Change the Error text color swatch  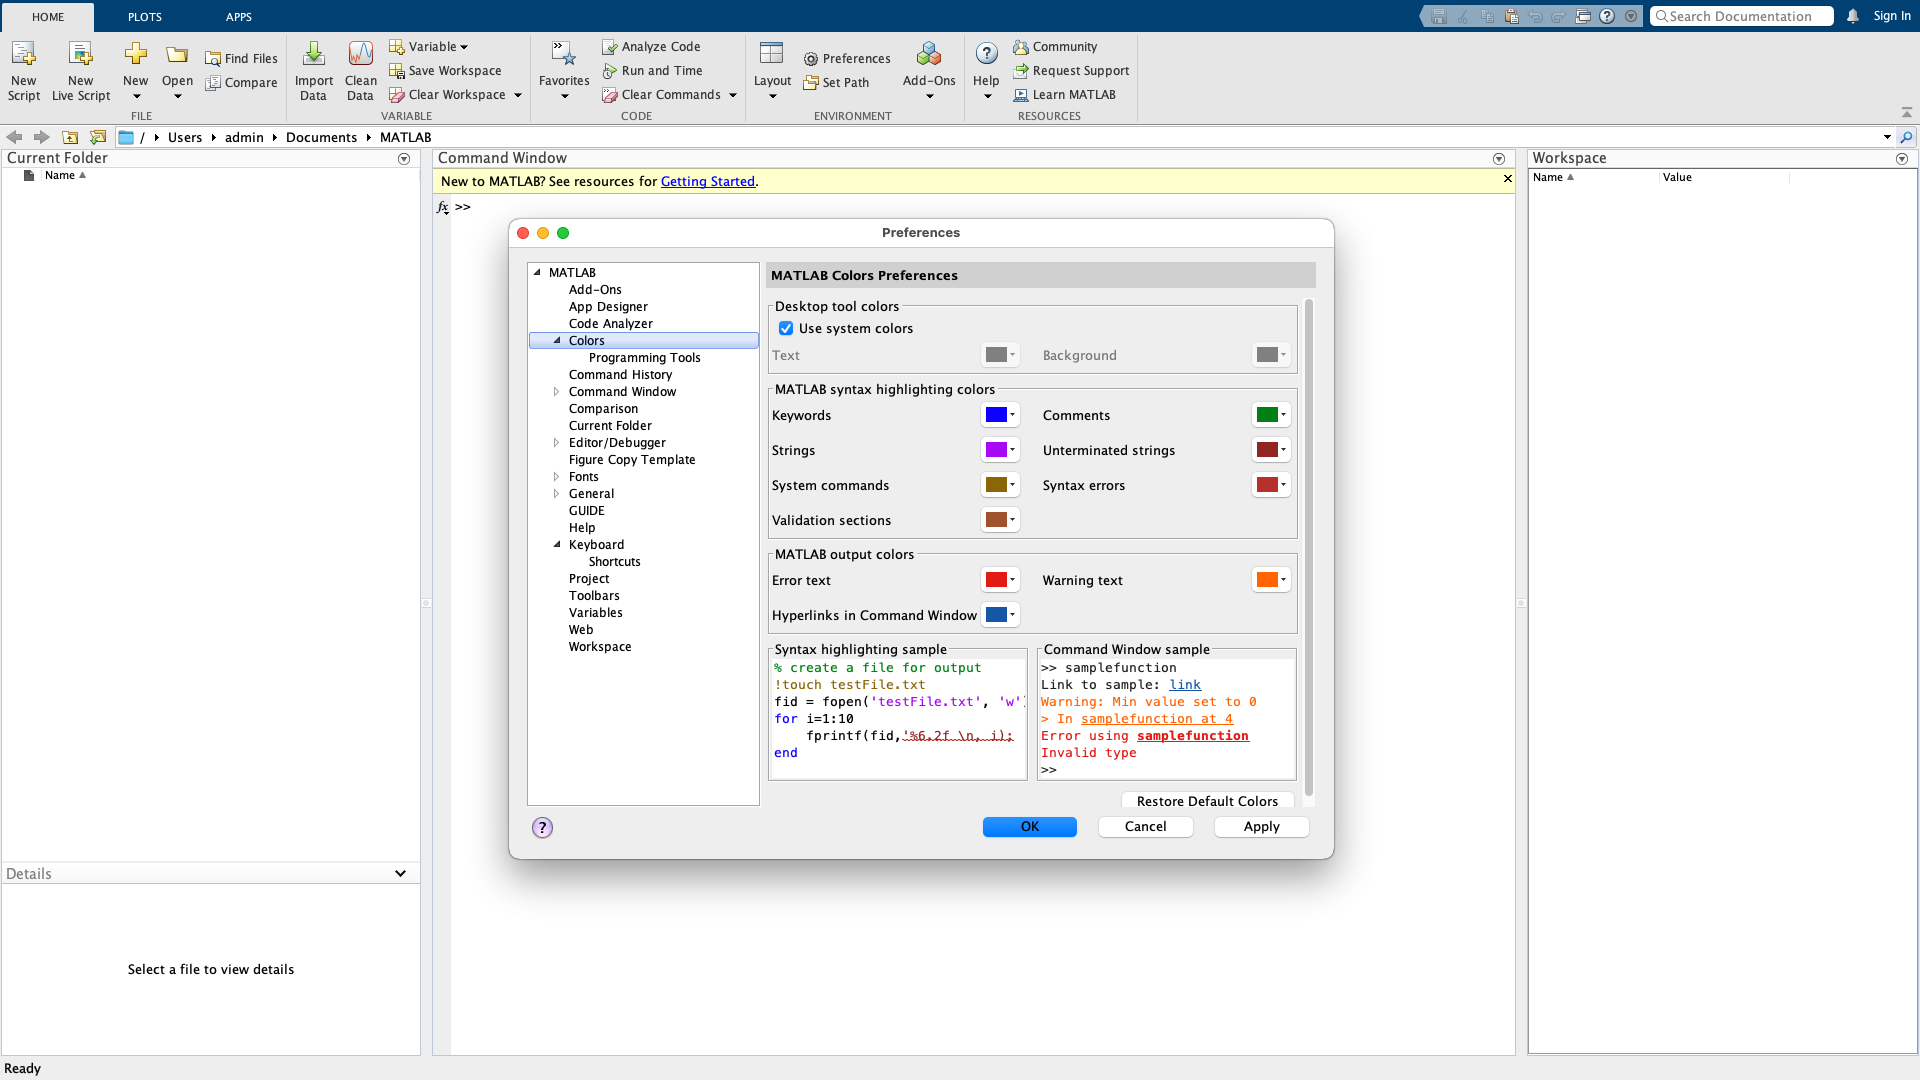tap(1000, 580)
